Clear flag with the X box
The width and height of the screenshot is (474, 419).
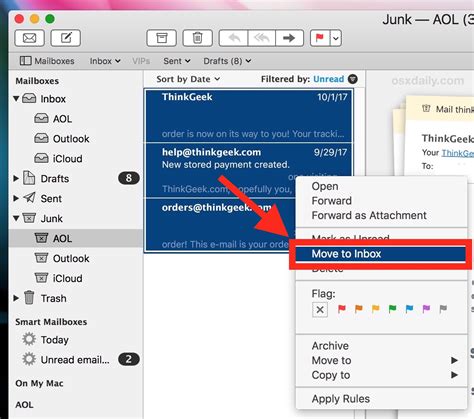click(x=320, y=310)
